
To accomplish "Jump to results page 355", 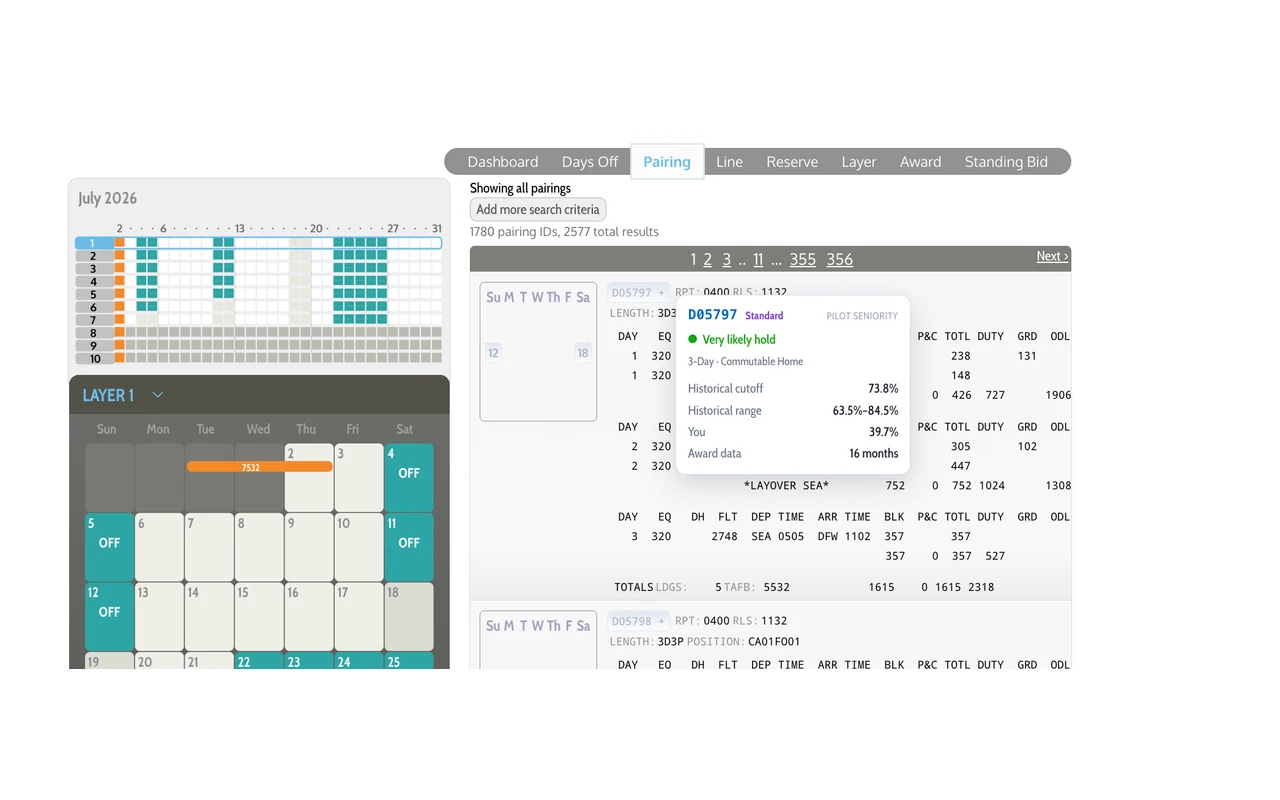I will [x=802, y=259].
